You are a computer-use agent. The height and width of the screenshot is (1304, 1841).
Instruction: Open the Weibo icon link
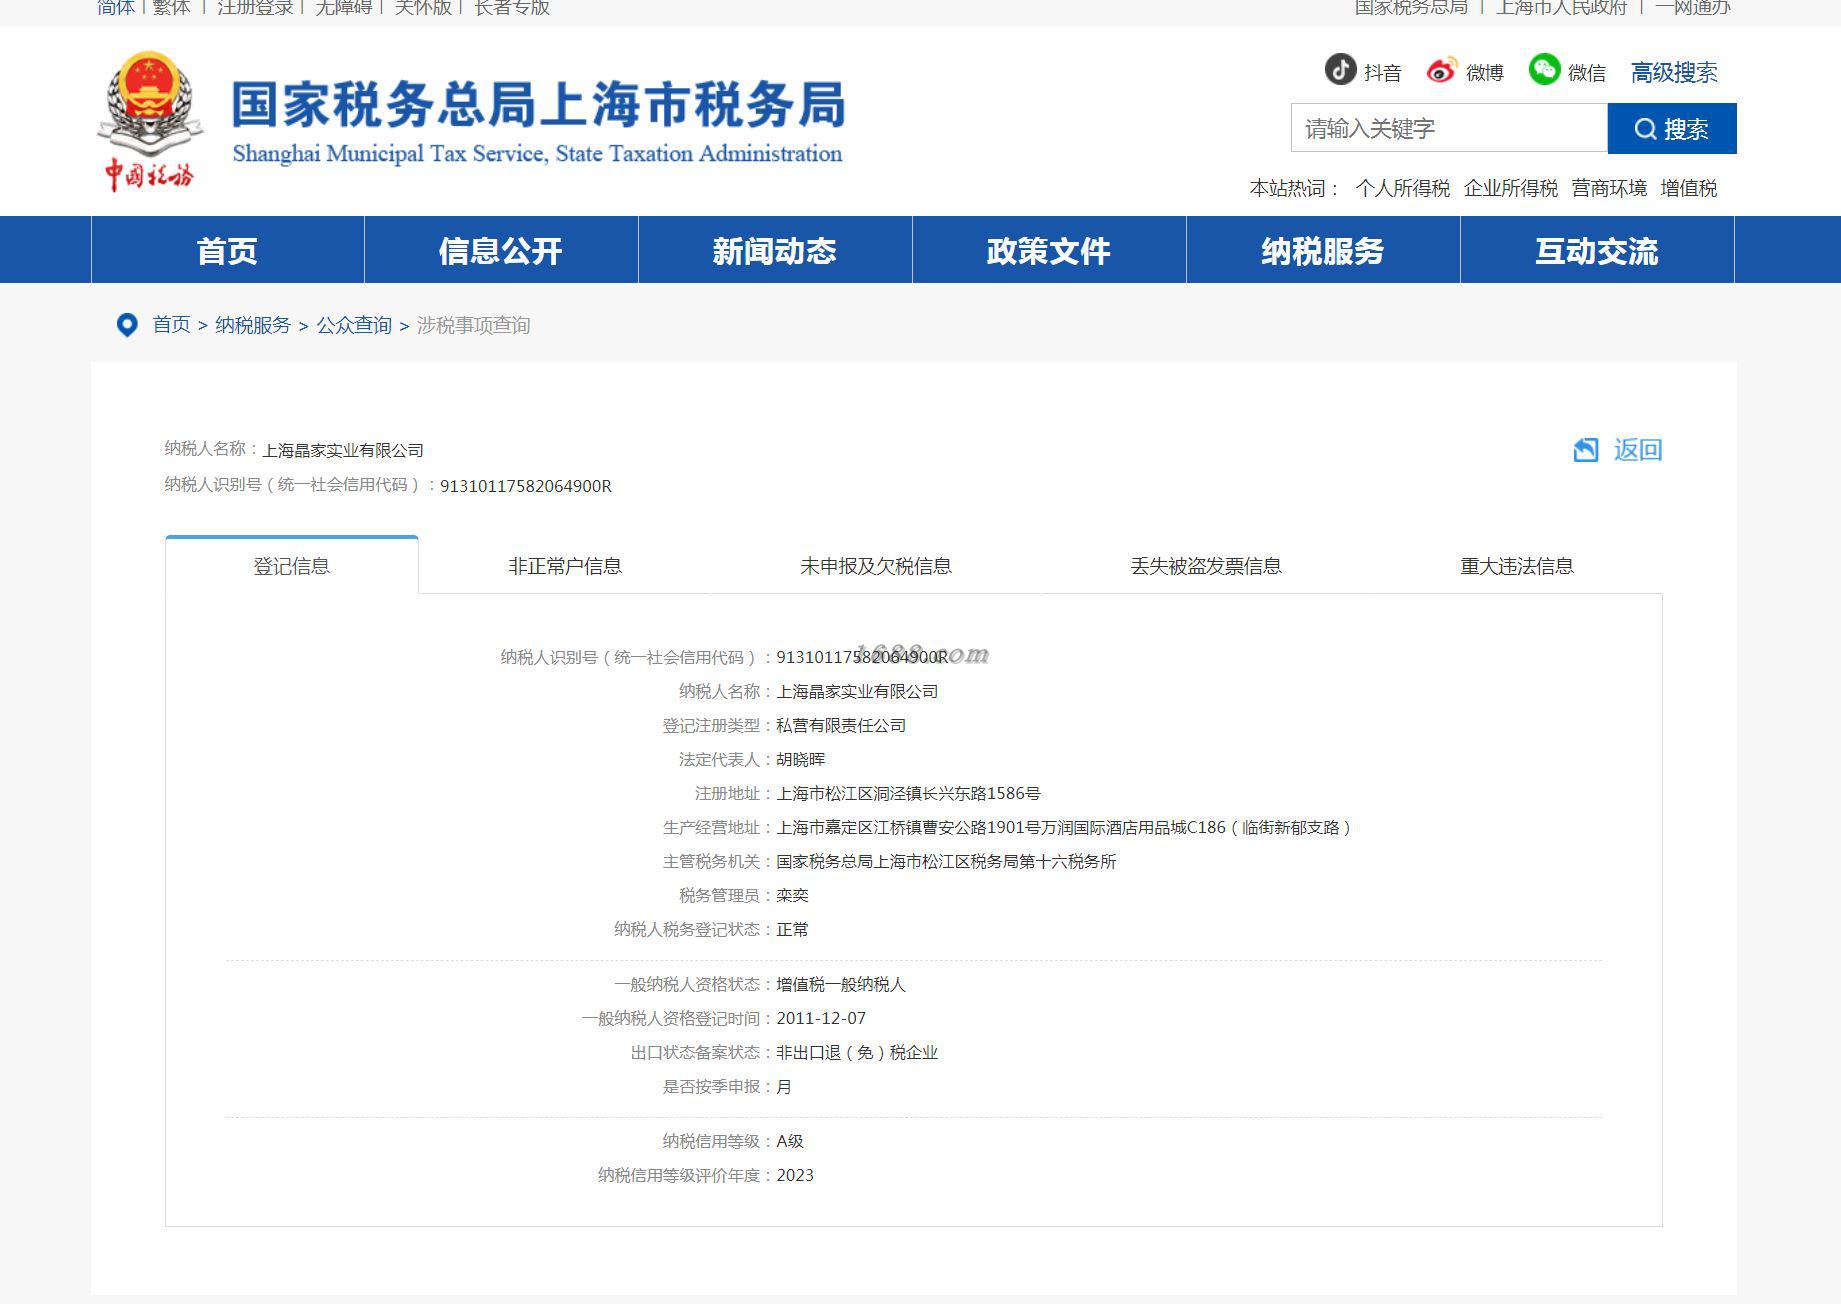(1441, 71)
